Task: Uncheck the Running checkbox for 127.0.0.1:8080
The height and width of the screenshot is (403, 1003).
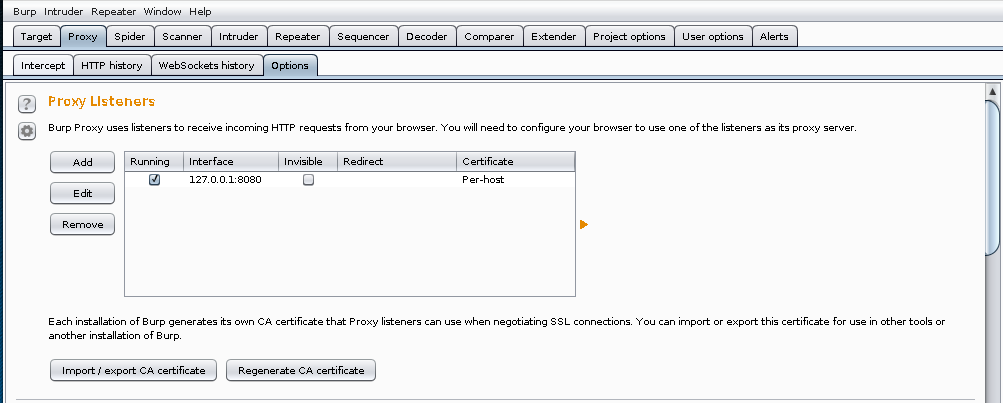Action: pos(154,180)
